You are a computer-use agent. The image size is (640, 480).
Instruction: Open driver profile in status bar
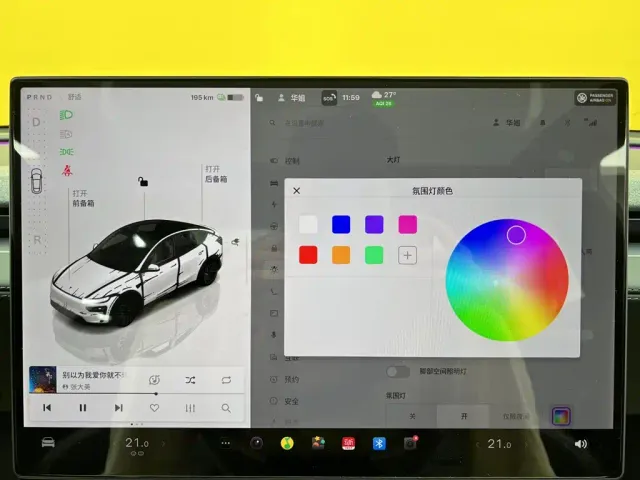[291, 98]
